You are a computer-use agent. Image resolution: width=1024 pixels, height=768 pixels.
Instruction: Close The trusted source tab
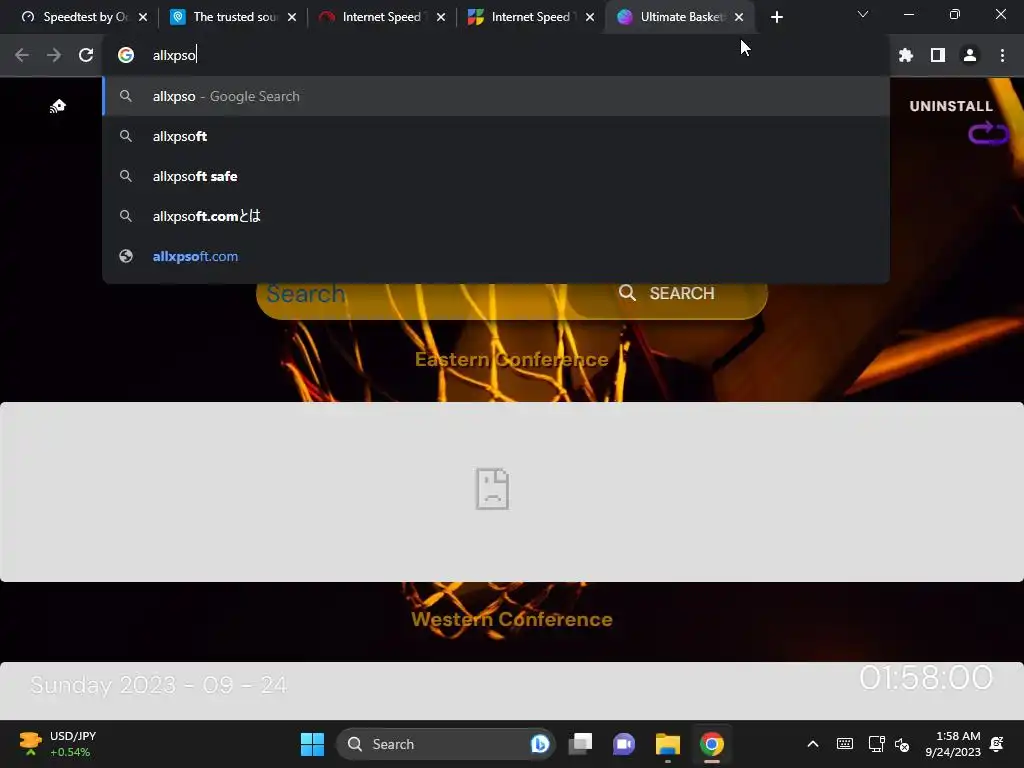[292, 17]
